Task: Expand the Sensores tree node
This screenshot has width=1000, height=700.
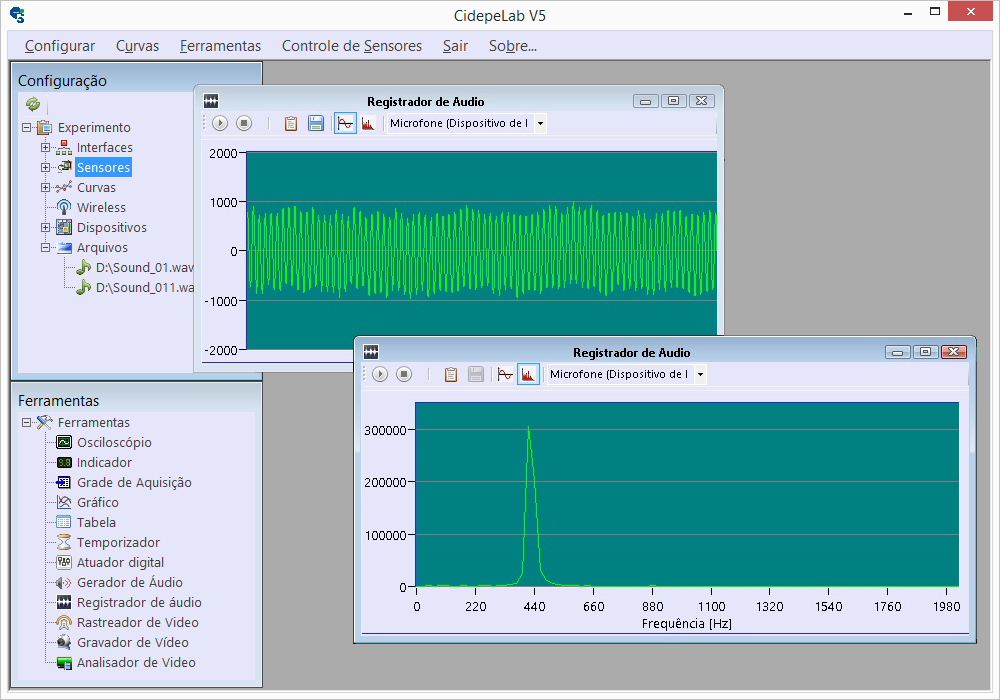Action: (x=45, y=168)
